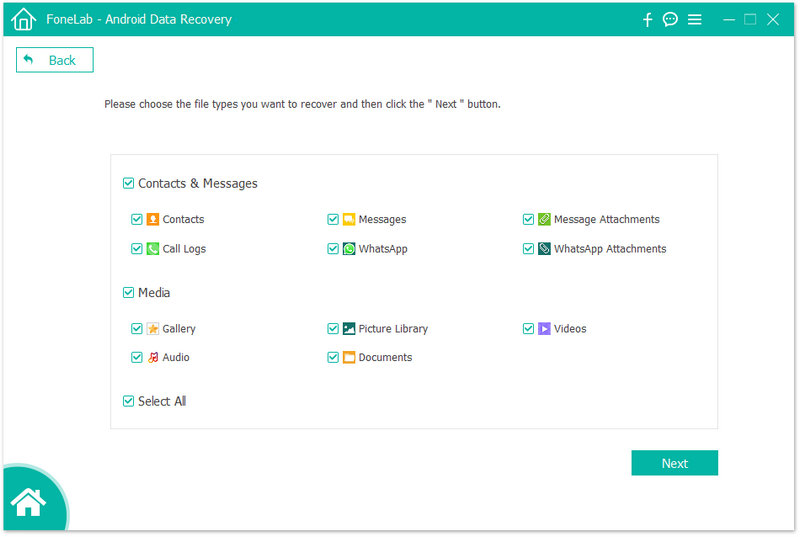Click the home icon in title bar

[23, 19]
